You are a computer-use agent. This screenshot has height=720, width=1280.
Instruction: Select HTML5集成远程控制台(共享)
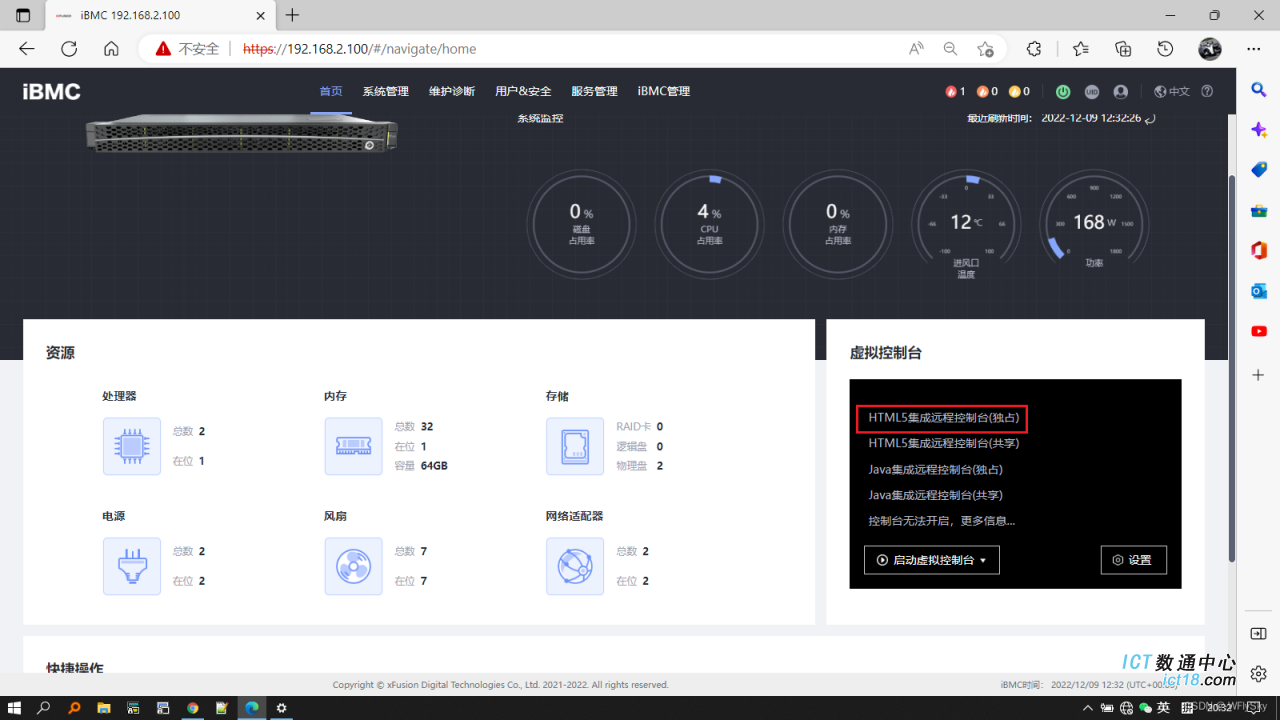pyautogui.click(x=944, y=443)
